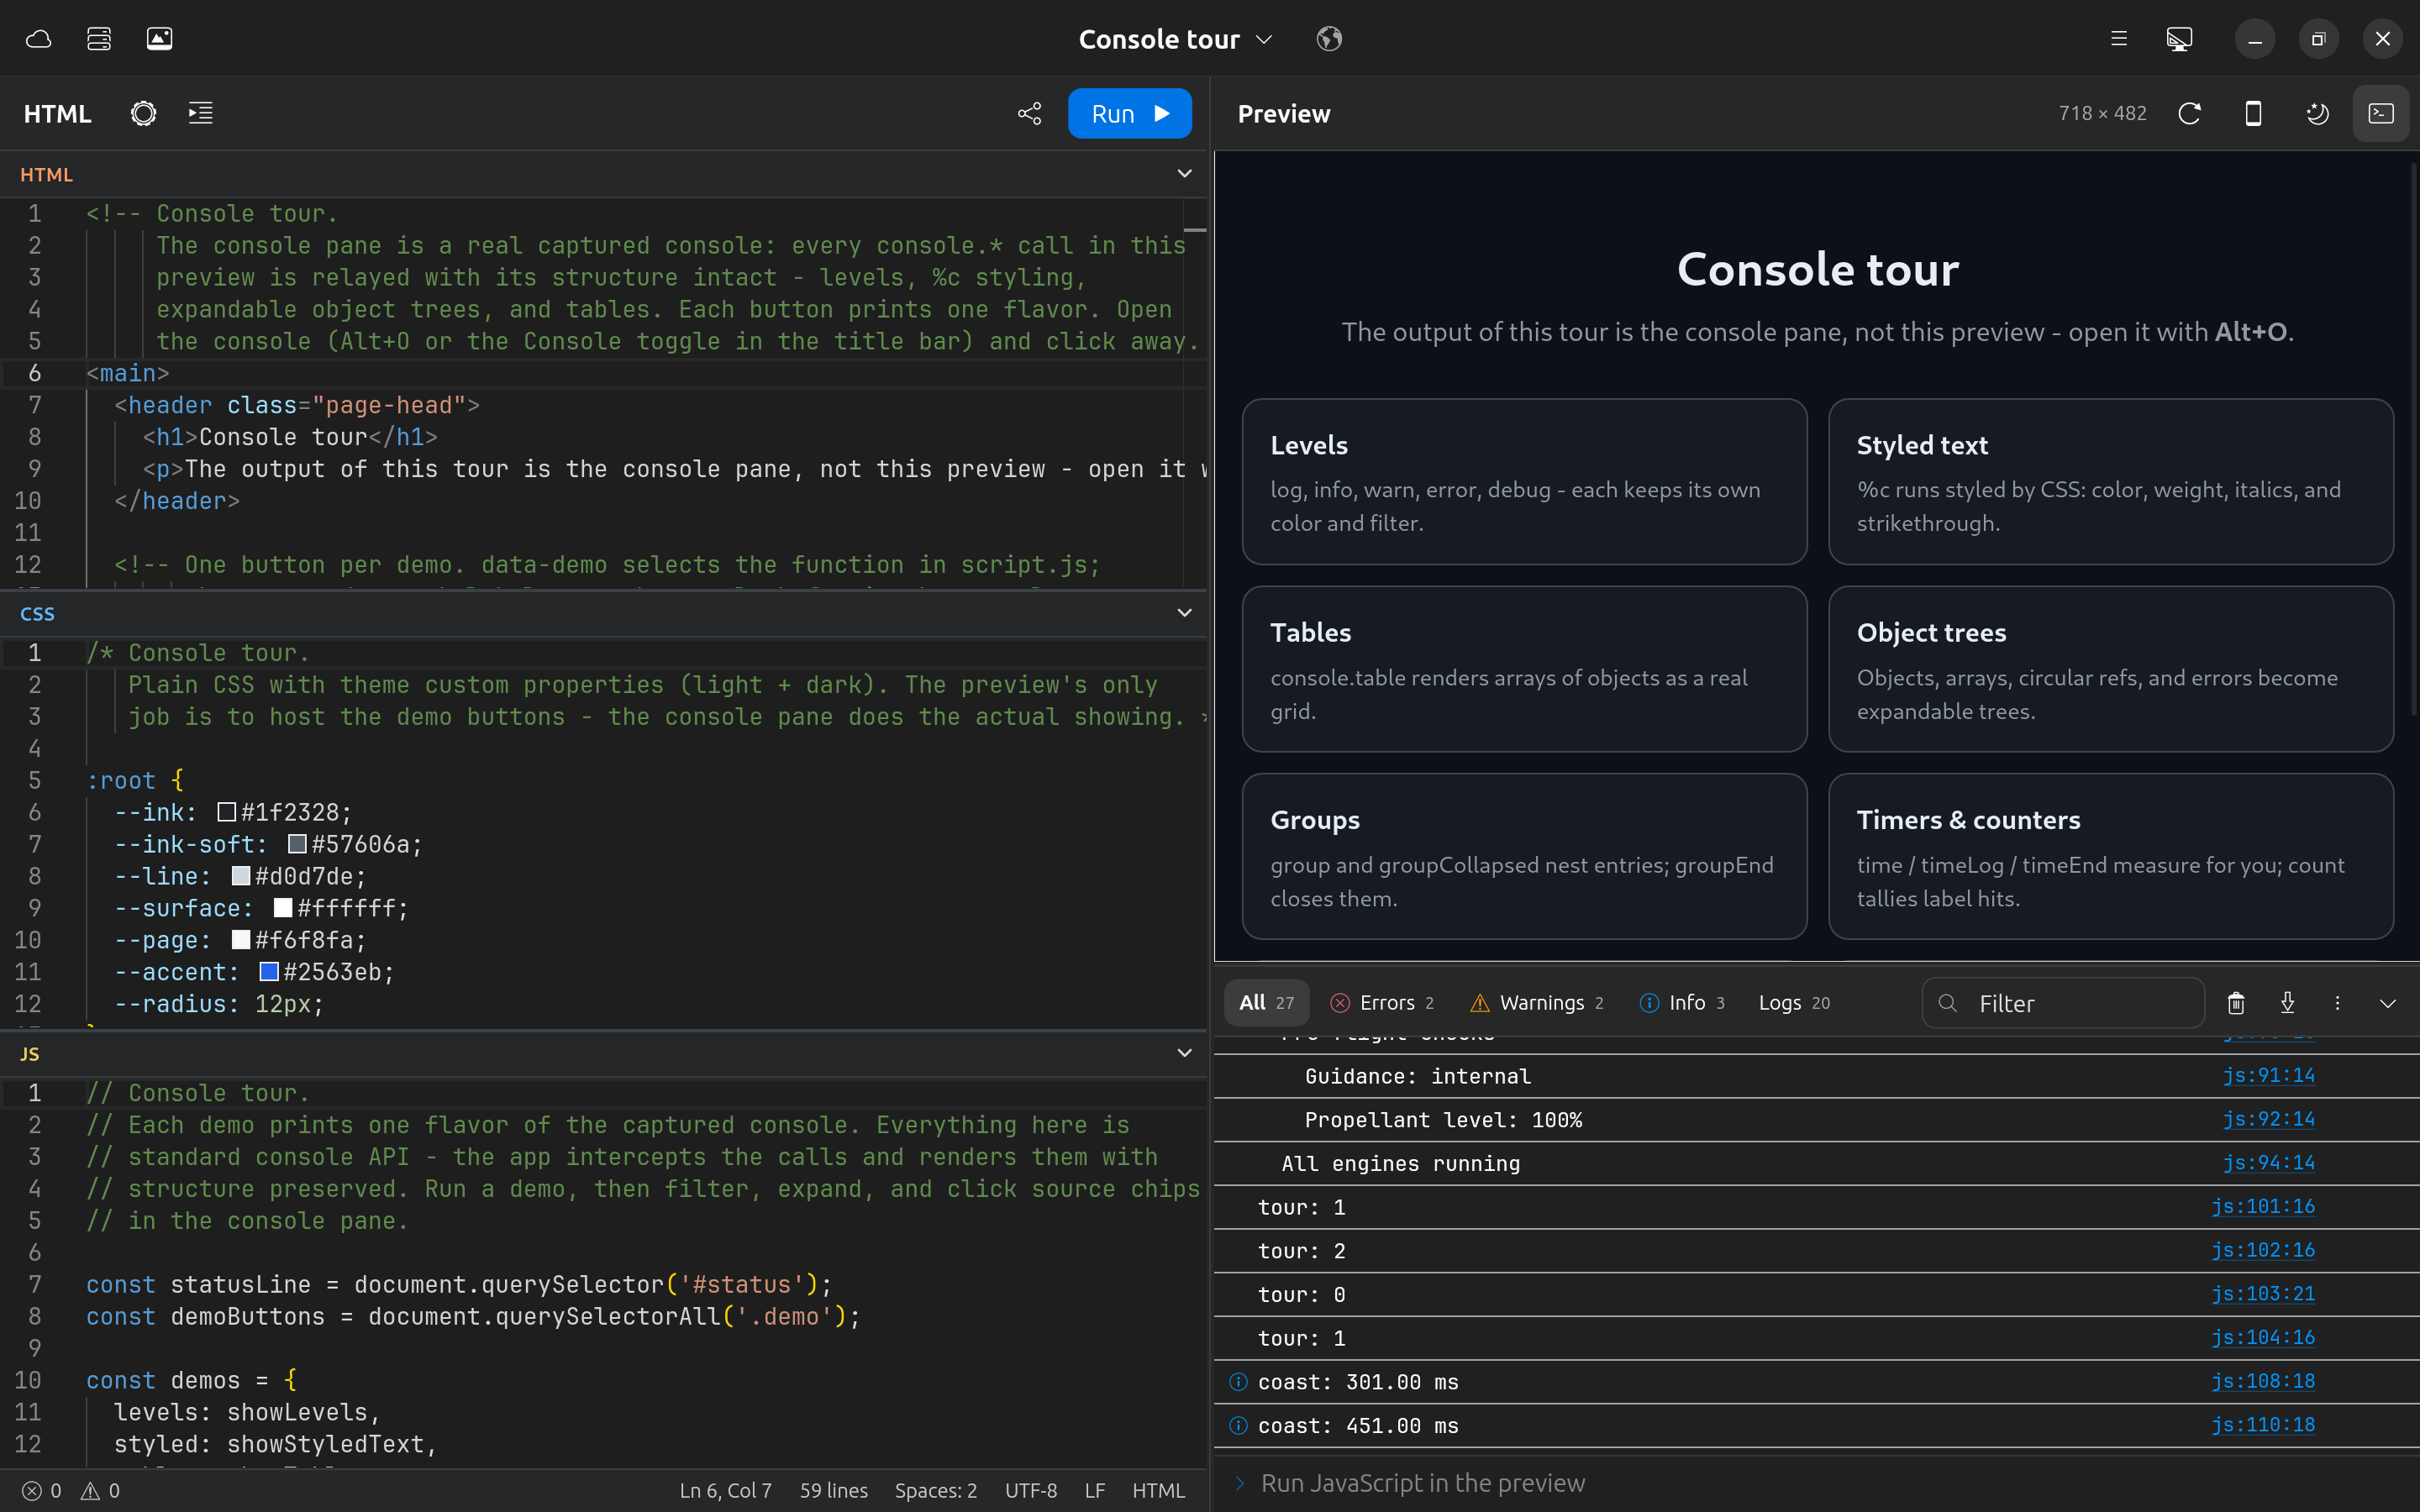The height and width of the screenshot is (1512, 2420).
Task: Run the code with Run button
Action: [x=1129, y=113]
